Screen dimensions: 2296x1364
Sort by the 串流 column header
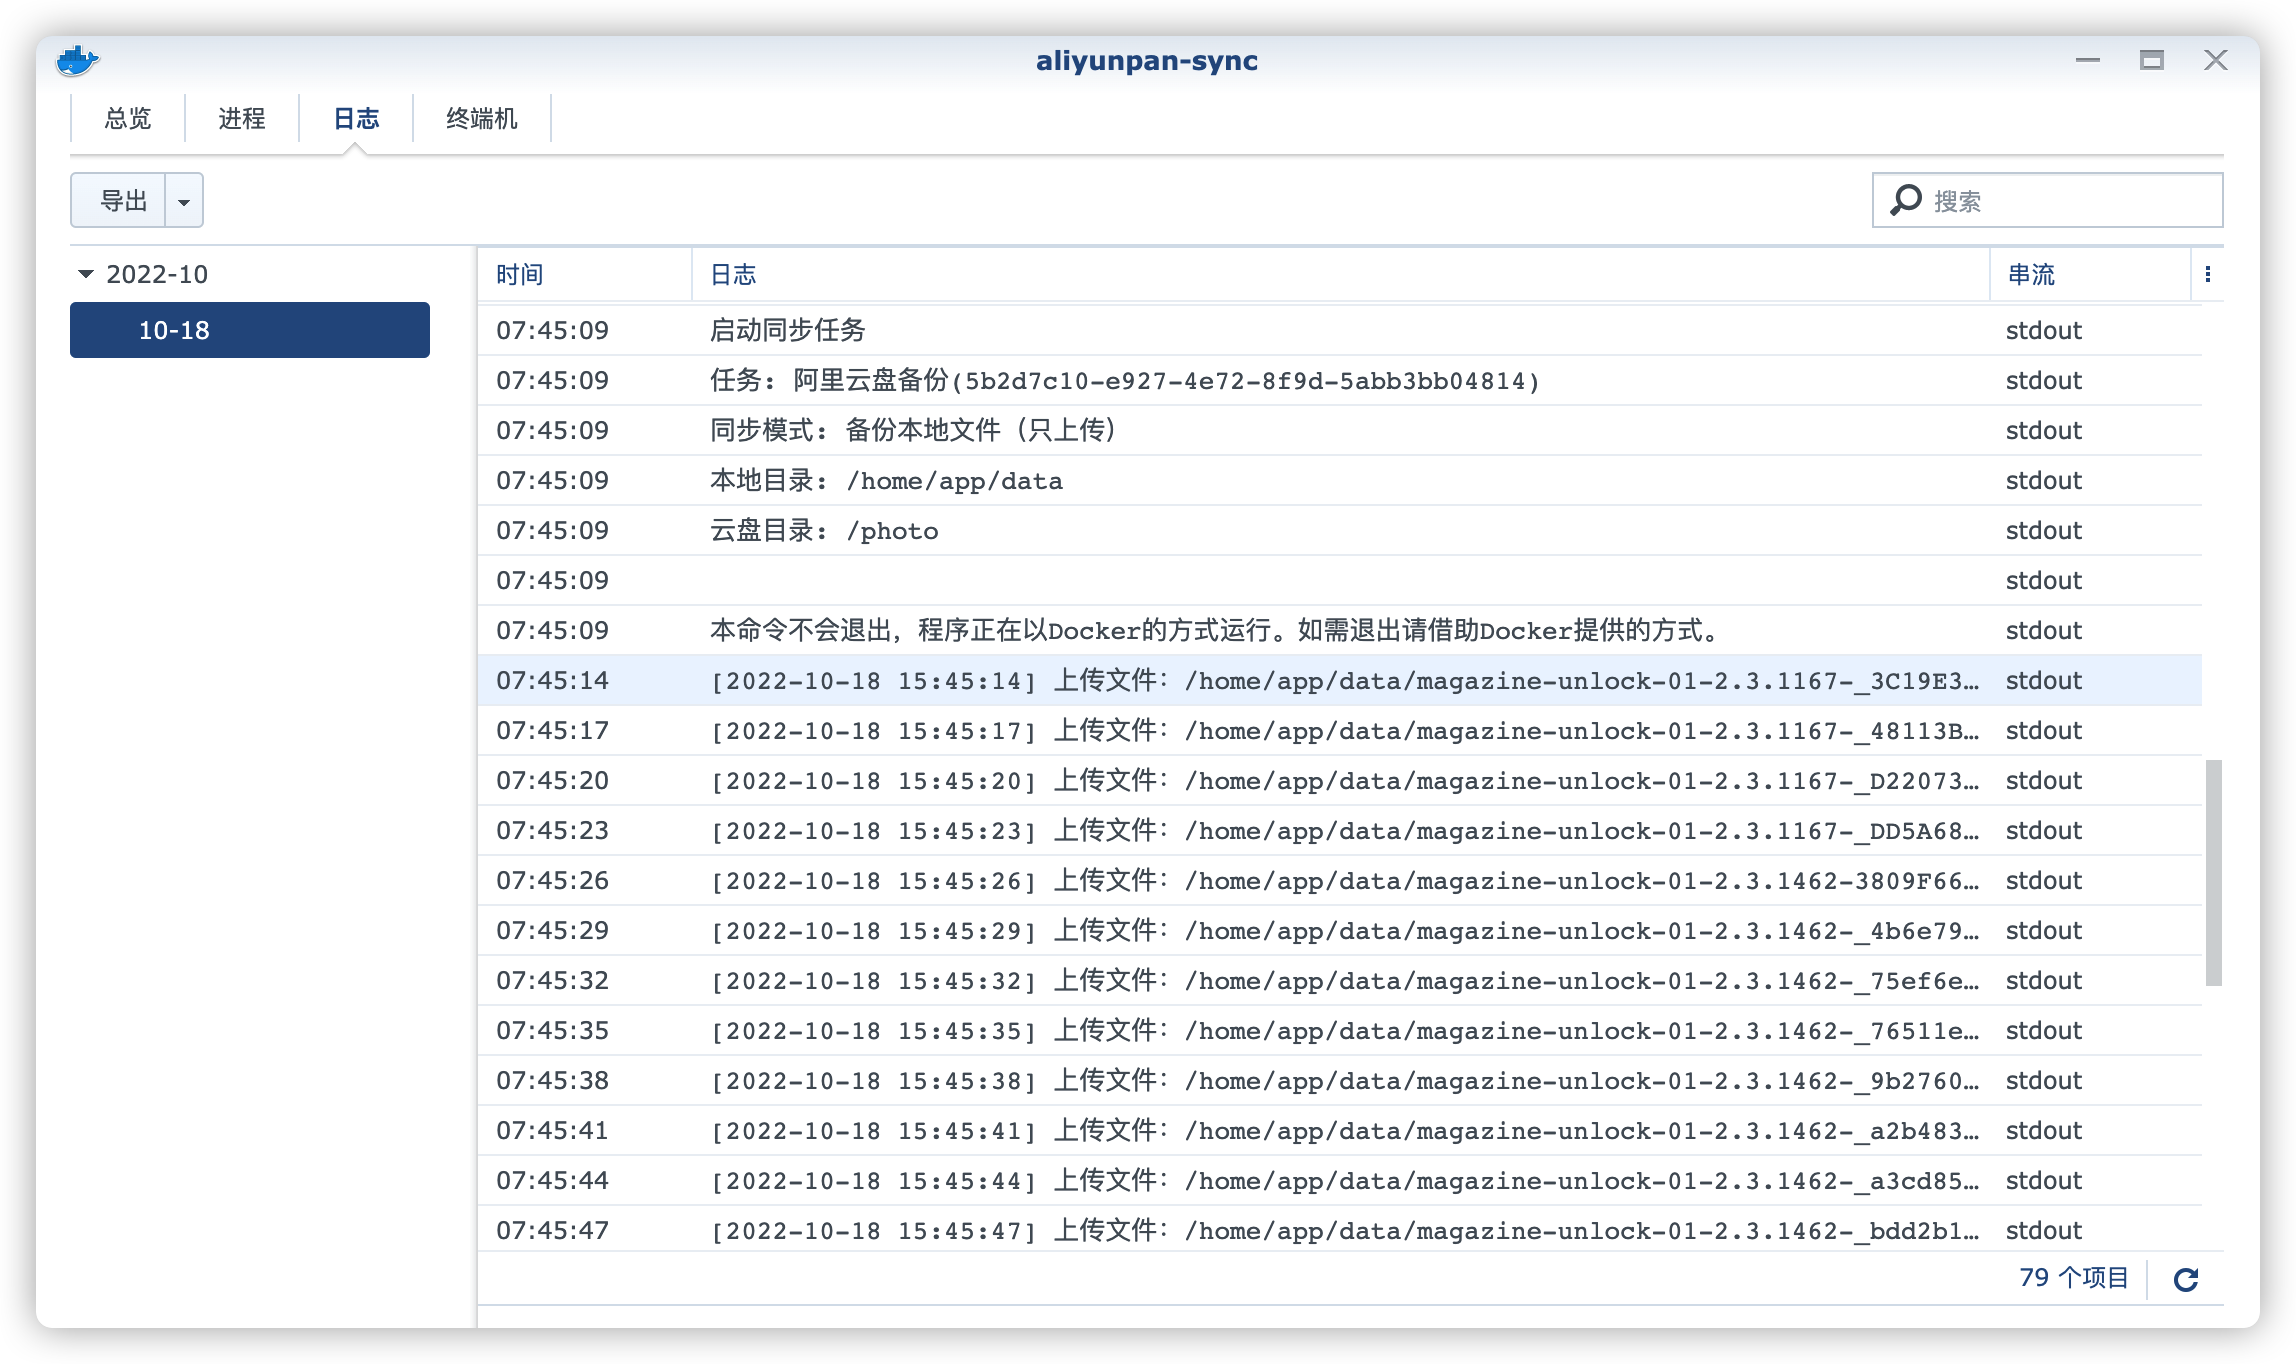2090,274
